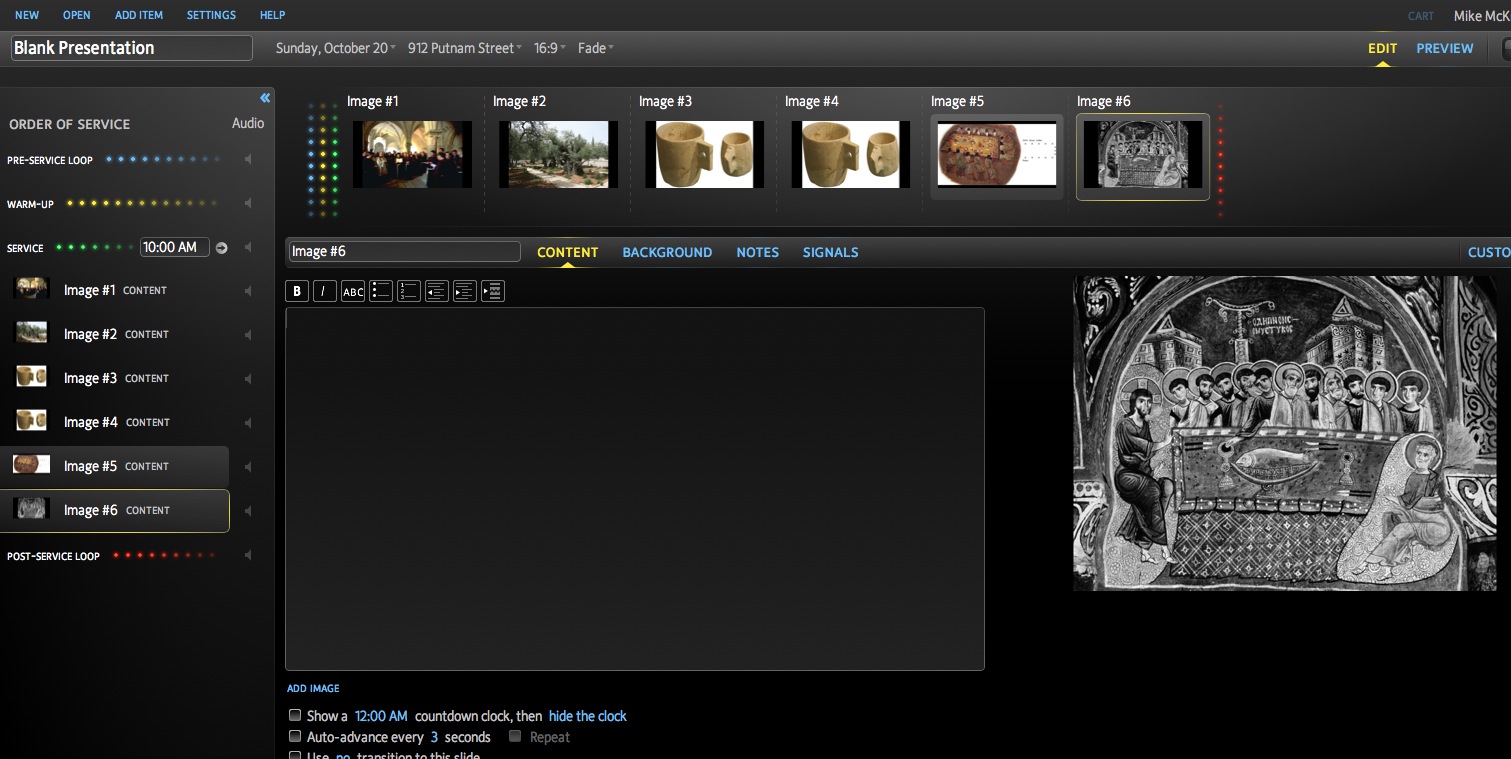Click the ABC text formatting button
The image size is (1511, 759).
[x=353, y=291]
